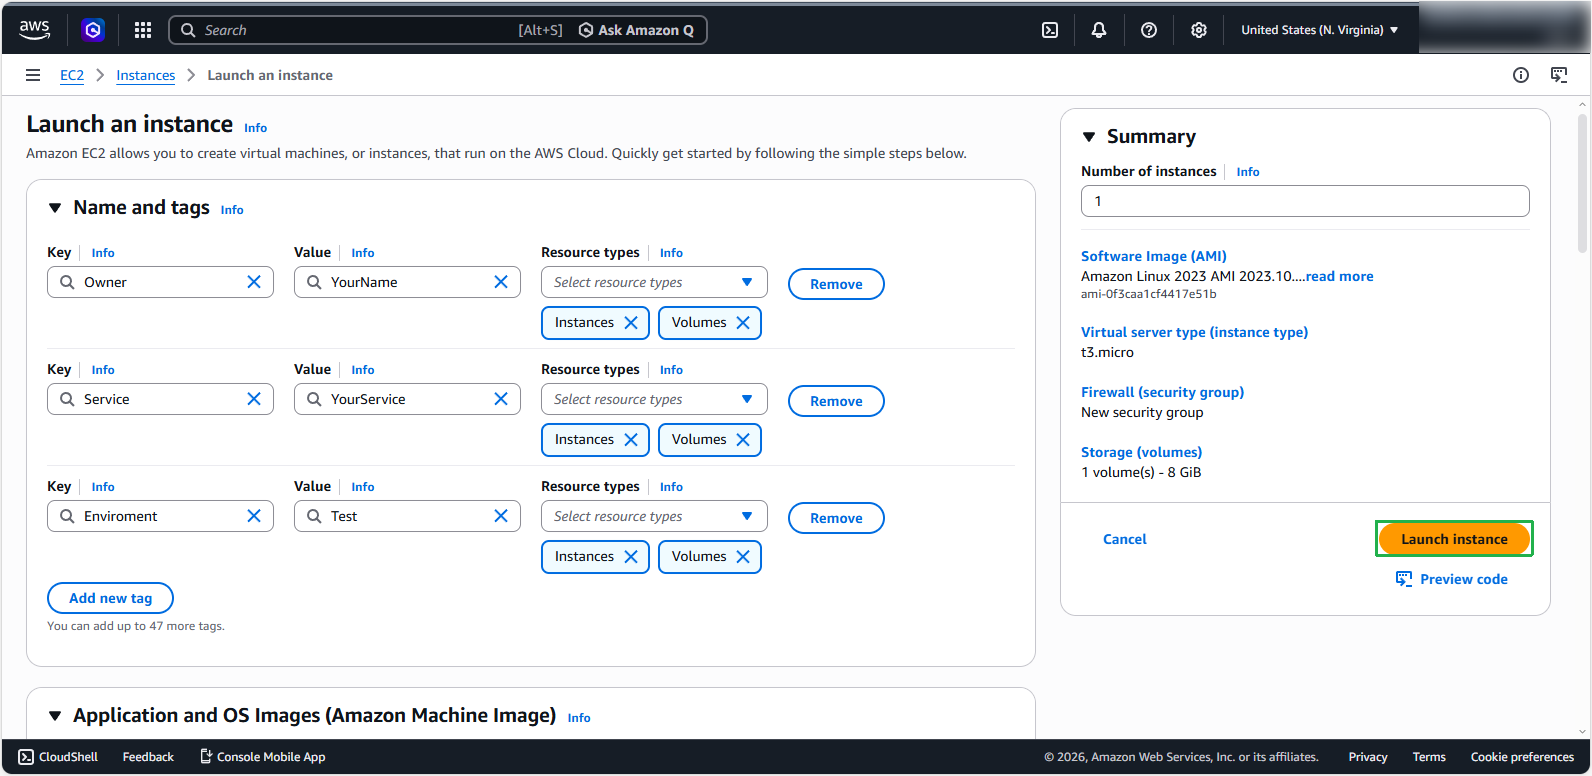The image size is (1592, 776).
Task: Remove the Enviroment tag row
Action: click(836, 518)
